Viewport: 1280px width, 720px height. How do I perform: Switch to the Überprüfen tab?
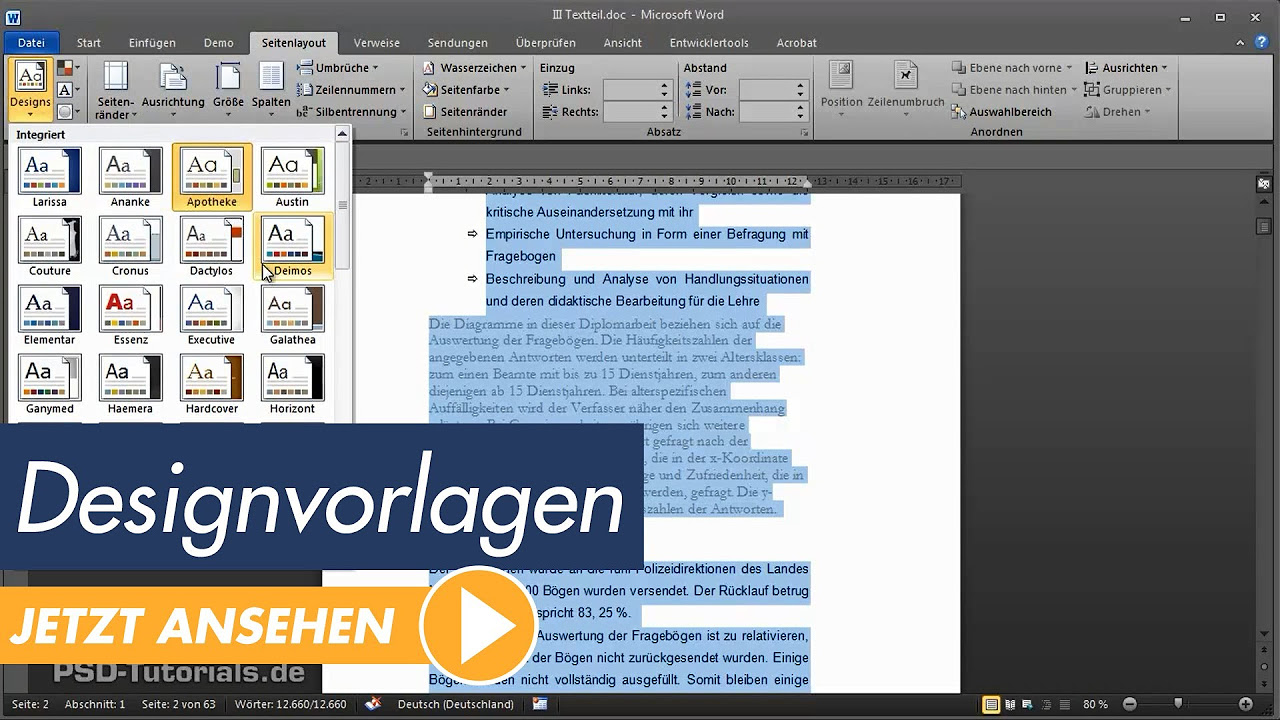[x=546, y=43]
